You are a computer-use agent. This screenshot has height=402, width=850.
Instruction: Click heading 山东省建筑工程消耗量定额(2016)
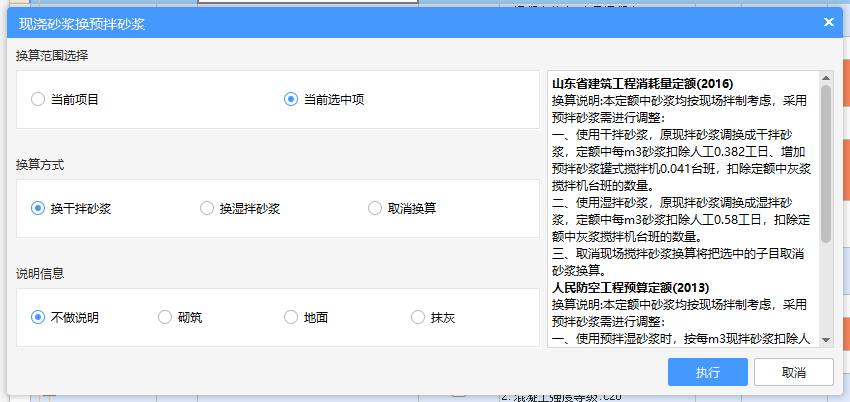click(642, 84)
